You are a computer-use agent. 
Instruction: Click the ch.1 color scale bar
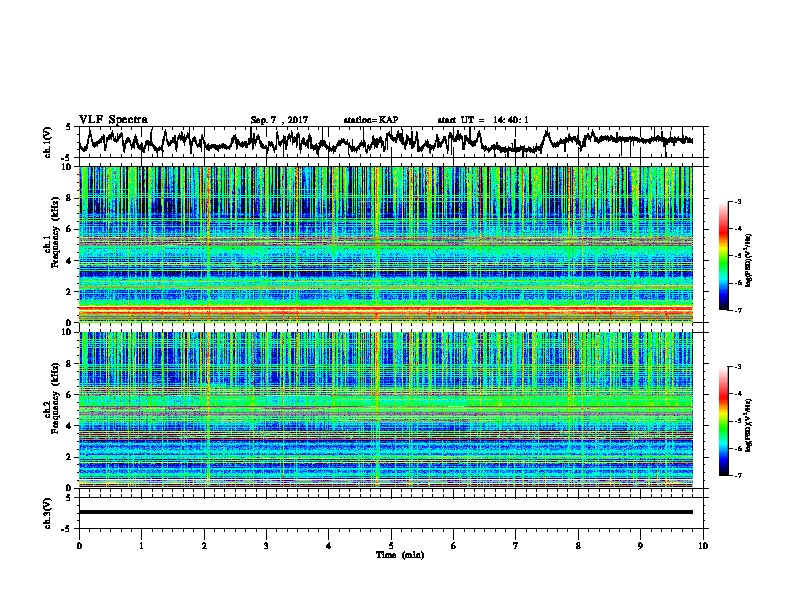[723, 256]
